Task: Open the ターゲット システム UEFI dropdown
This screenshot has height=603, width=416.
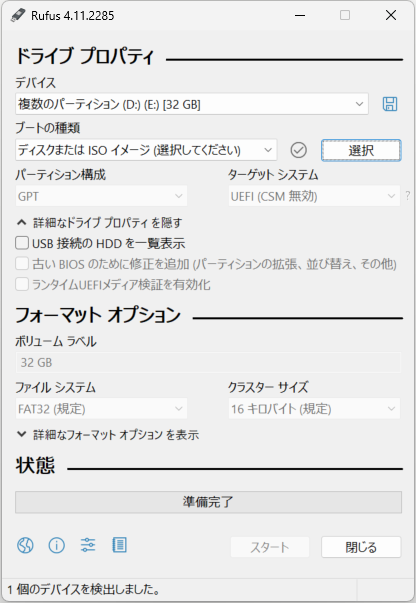Action: click(x=314, y=196)
